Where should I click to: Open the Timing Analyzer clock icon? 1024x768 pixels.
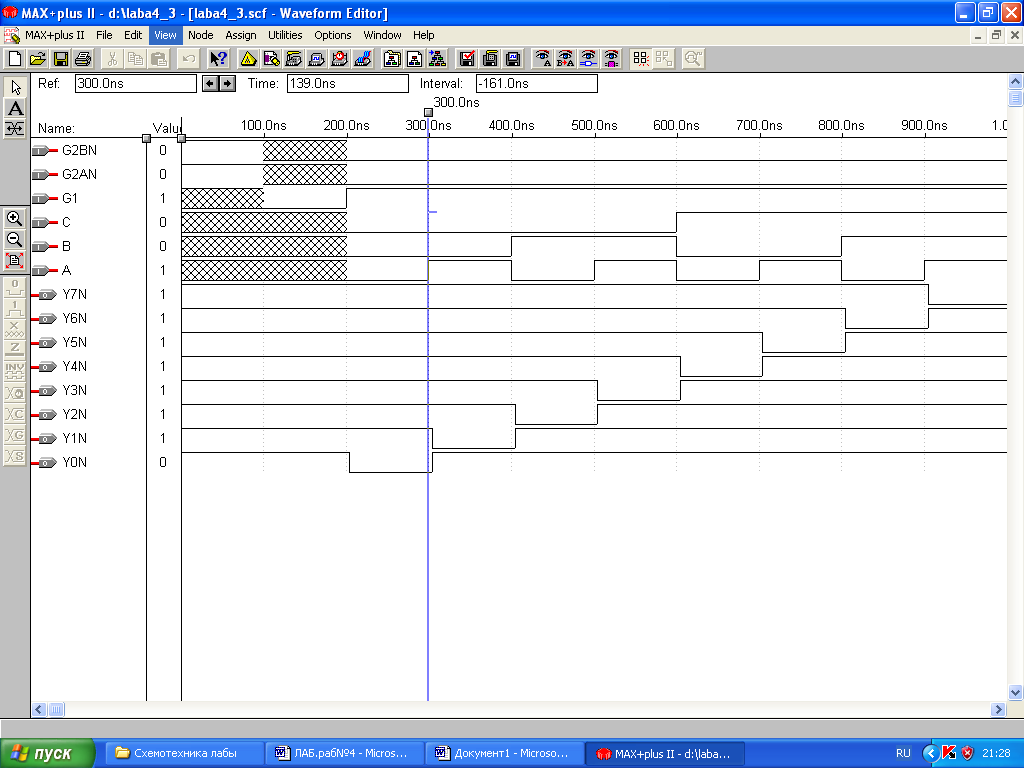click(340, 59)
